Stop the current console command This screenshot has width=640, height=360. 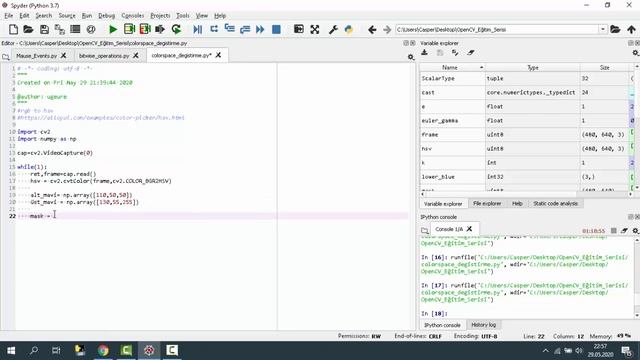point(613,231)
